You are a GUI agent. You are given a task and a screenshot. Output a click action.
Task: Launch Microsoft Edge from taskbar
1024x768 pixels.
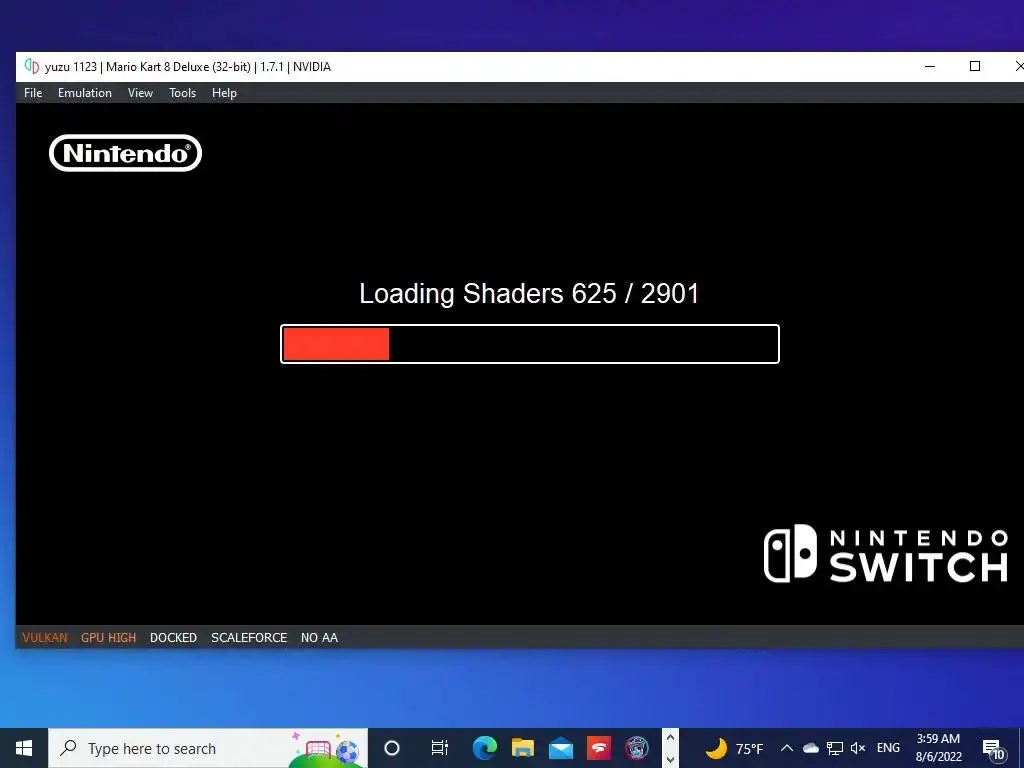pyautogui.click(x=485, y=748)
